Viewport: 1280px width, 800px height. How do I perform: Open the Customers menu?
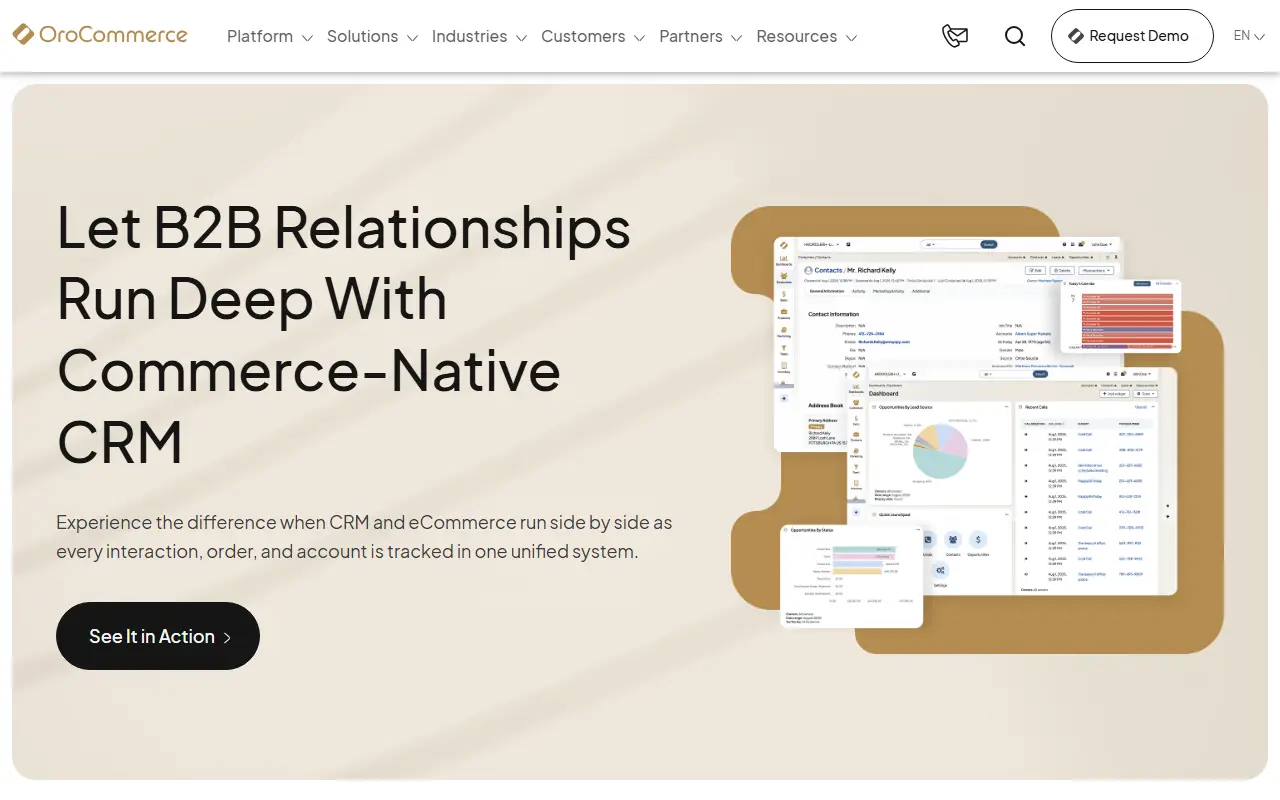tap(583, 36)
